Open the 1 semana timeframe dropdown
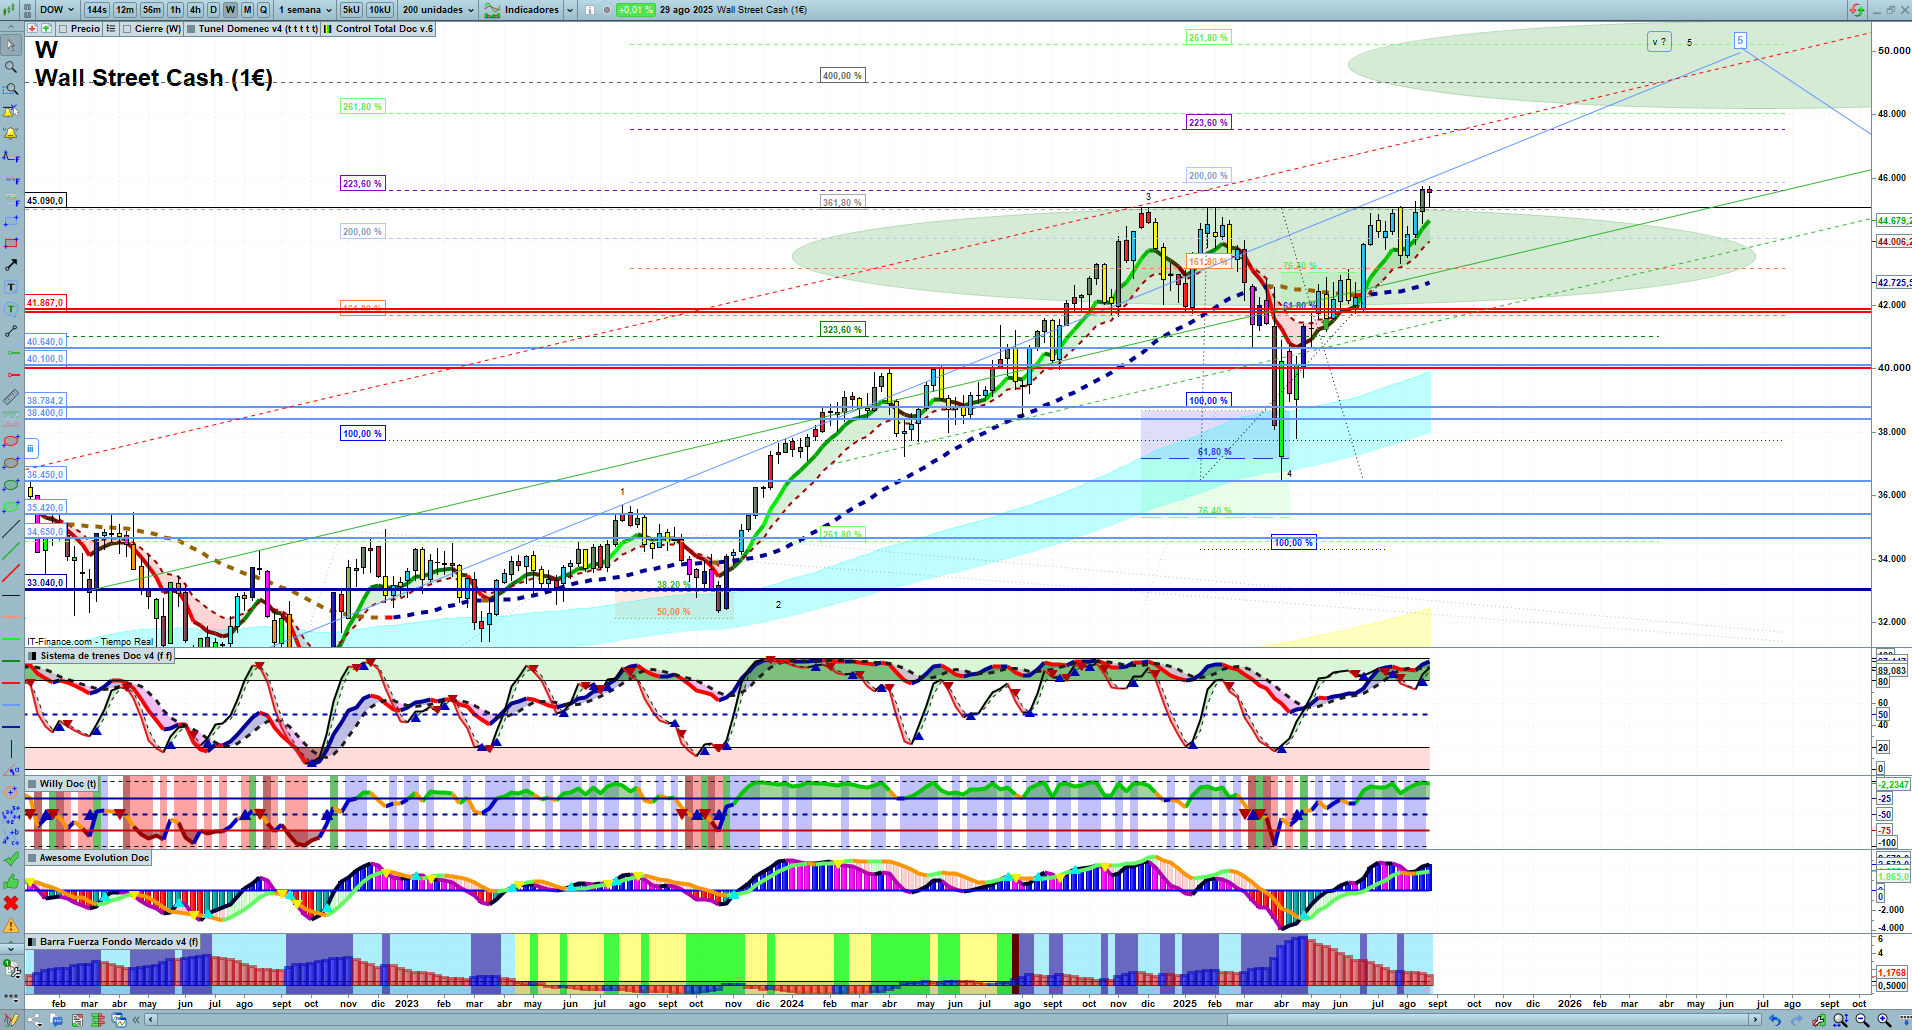1912x1030 pixels. [305, 10]
